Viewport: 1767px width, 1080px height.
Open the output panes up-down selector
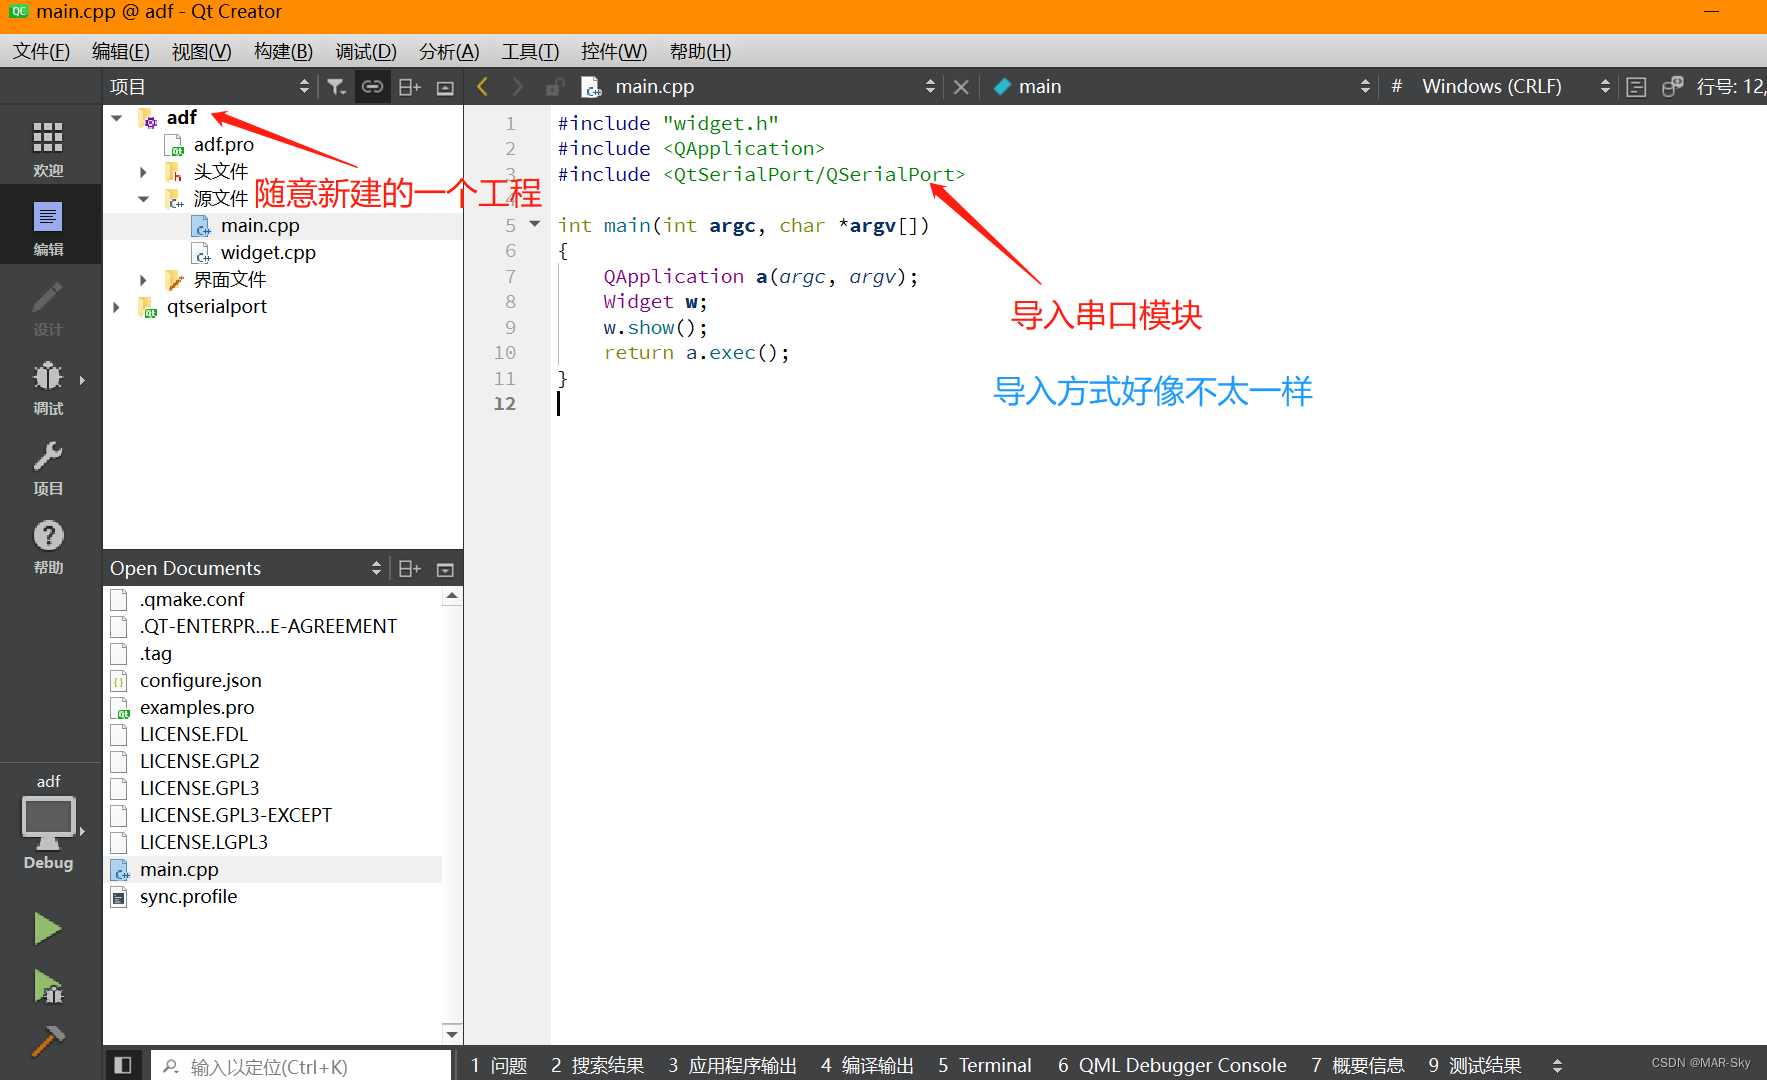1557,1066
